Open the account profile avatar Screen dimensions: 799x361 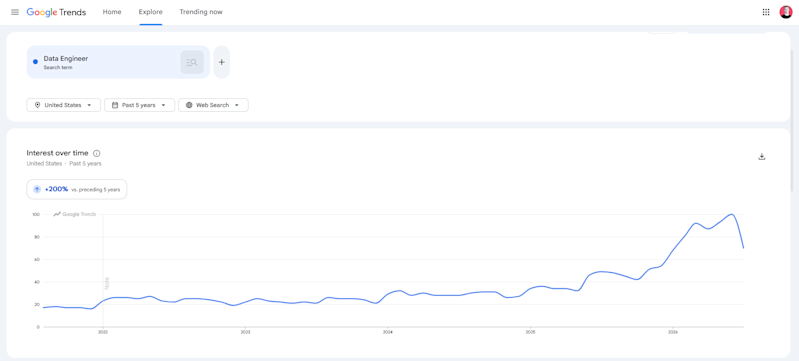[785, 12]
